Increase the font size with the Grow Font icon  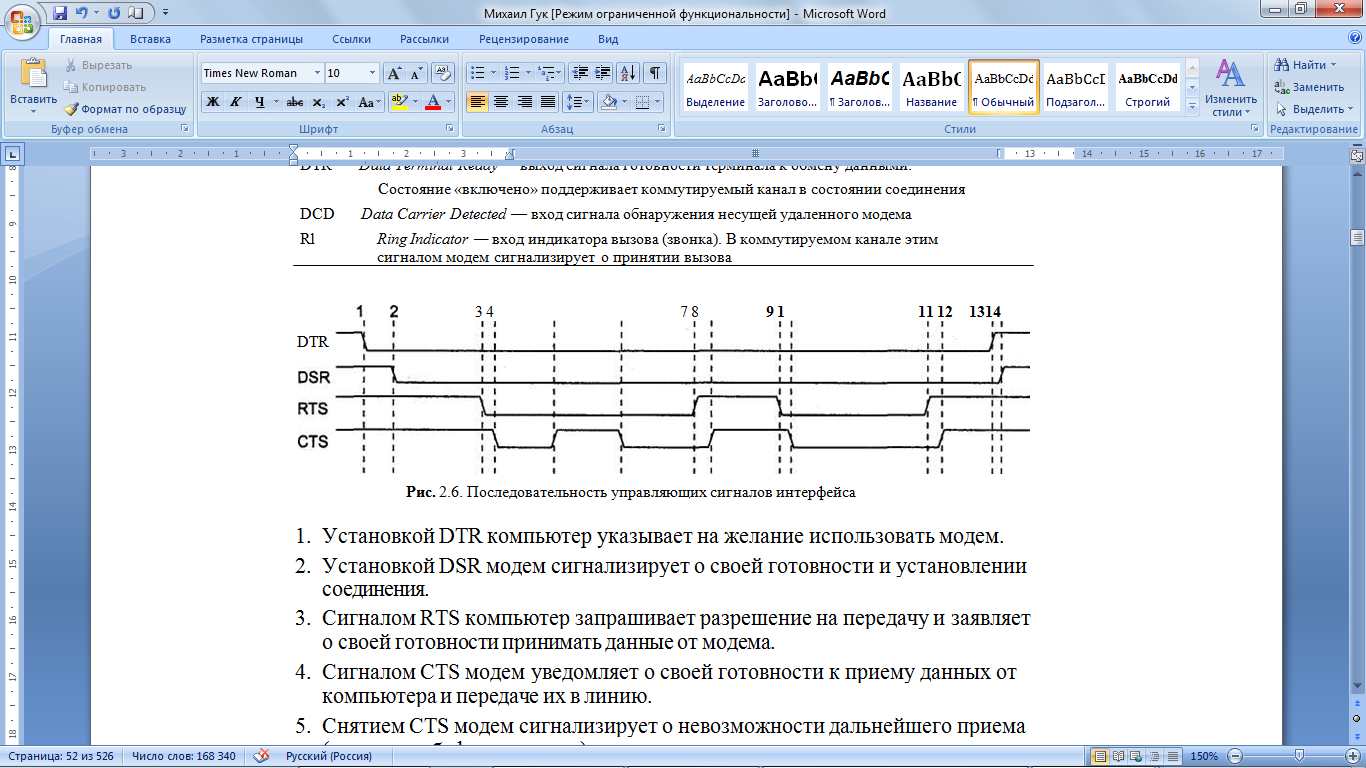pyautogui.click(x=394, y=73)
